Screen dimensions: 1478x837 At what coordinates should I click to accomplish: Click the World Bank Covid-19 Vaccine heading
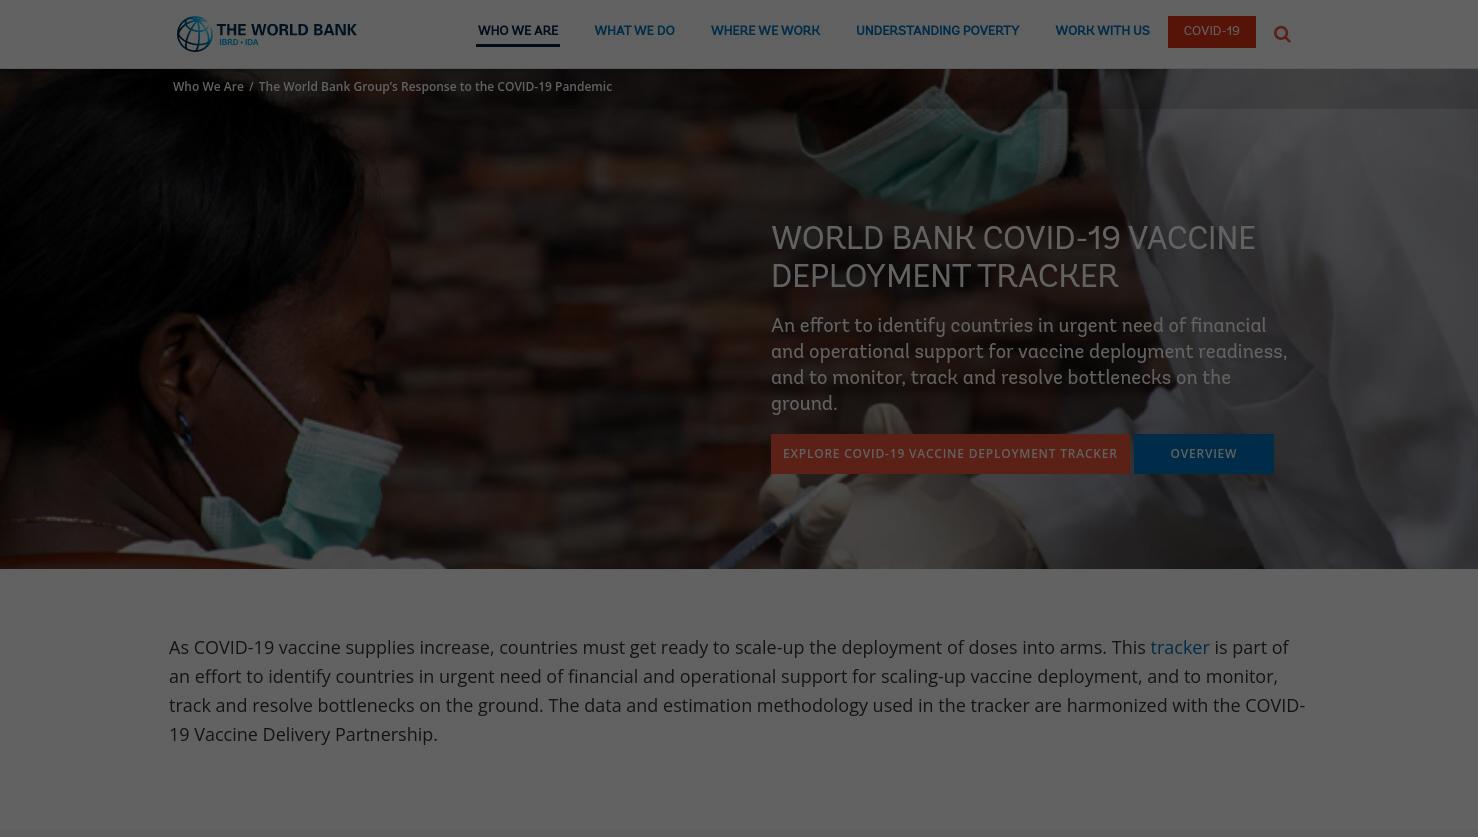pyautogui.click(x=1013, y=258)
